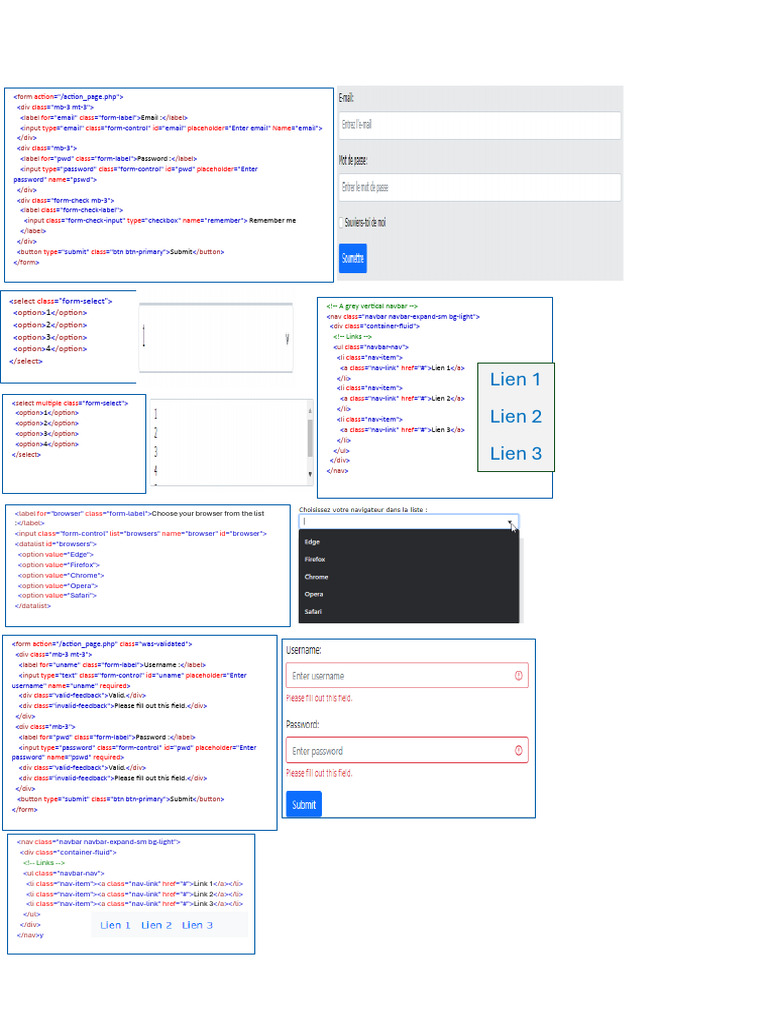Screen dimensions: 768x1024
Task: Select option 3 in the multiple select list
Action: coord(155,451)
